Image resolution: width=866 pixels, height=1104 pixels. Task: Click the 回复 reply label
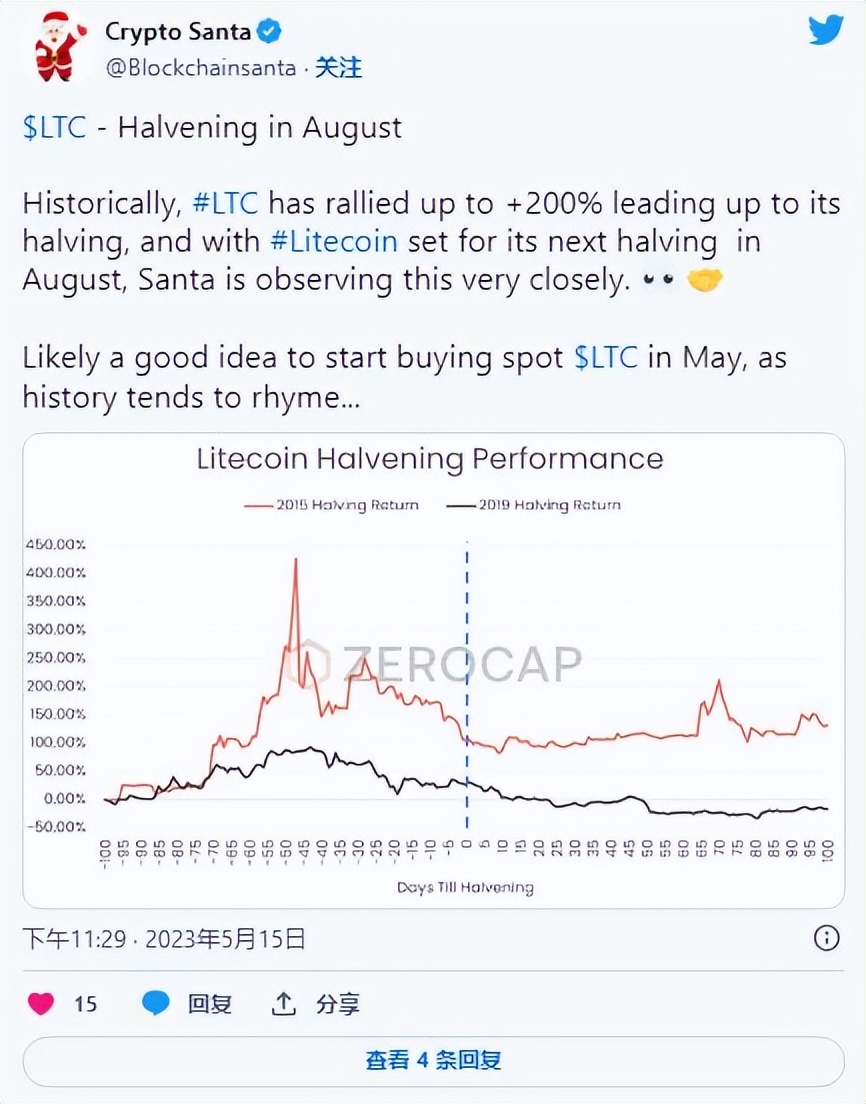210,1003
